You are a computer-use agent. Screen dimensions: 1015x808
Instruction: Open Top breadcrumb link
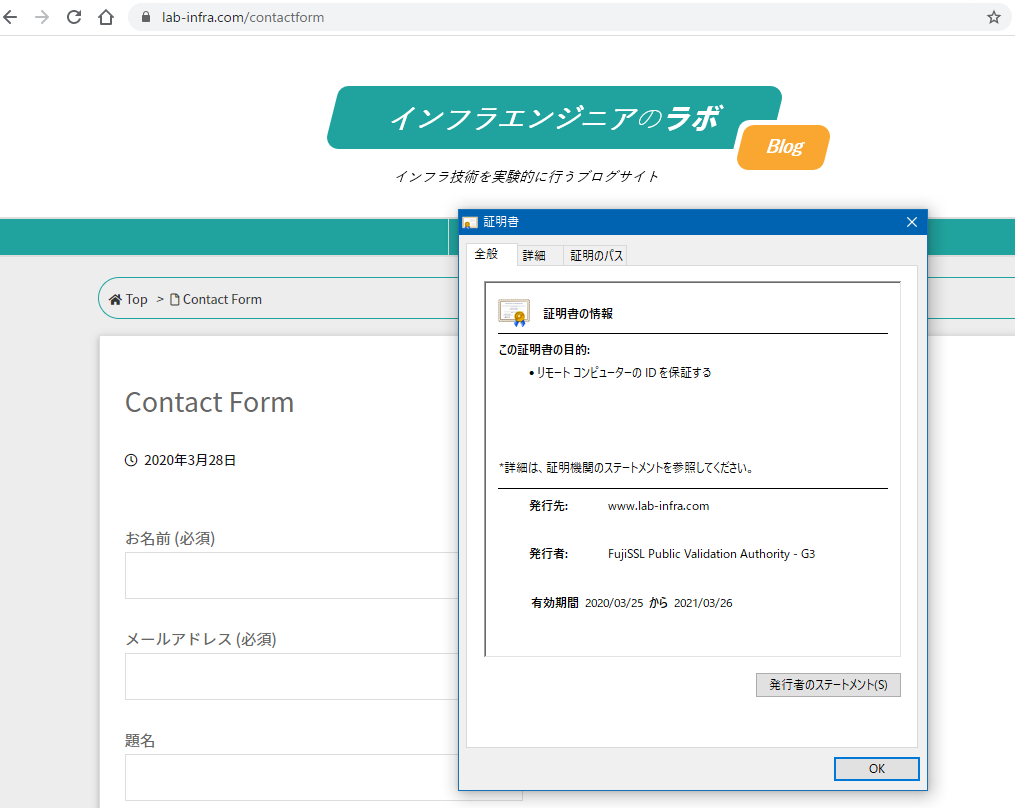tap(137, 299)
